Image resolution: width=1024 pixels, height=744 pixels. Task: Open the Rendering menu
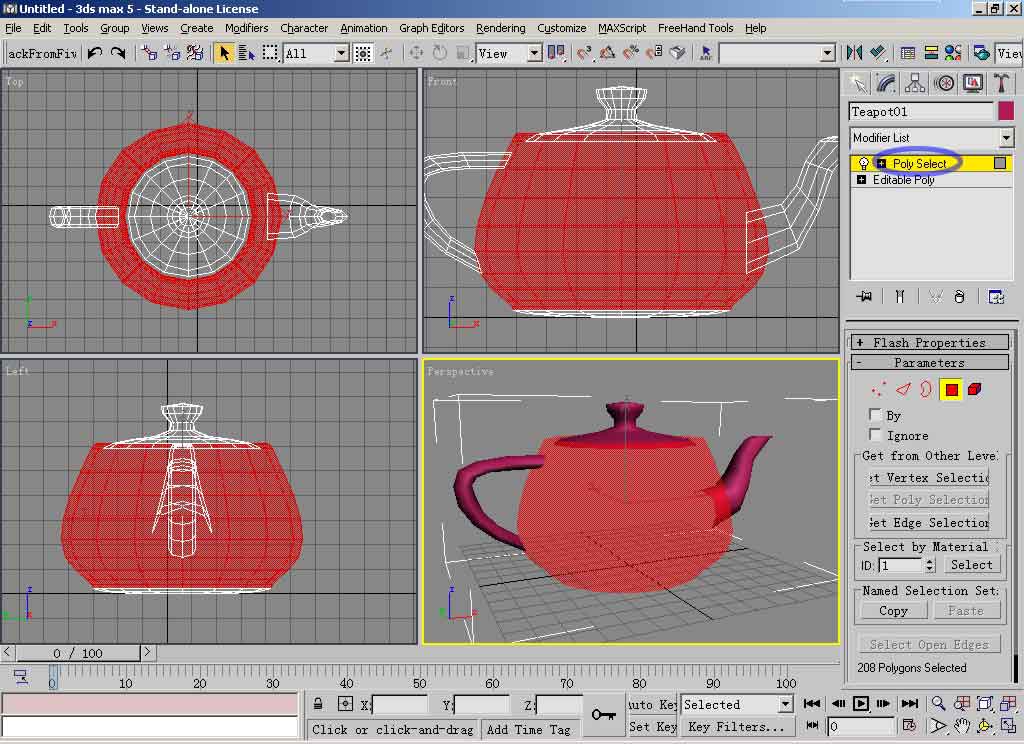click(500, 28)
